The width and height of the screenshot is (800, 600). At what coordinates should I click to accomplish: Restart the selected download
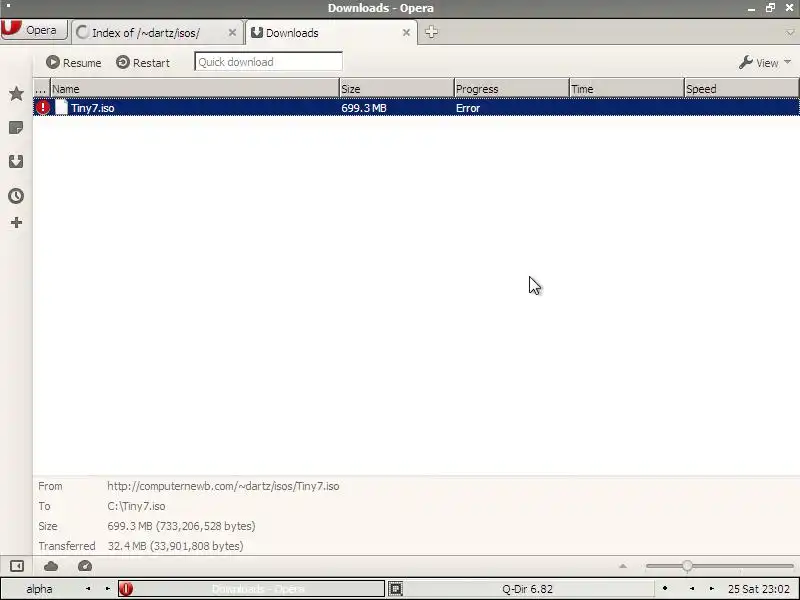[143, 62]
